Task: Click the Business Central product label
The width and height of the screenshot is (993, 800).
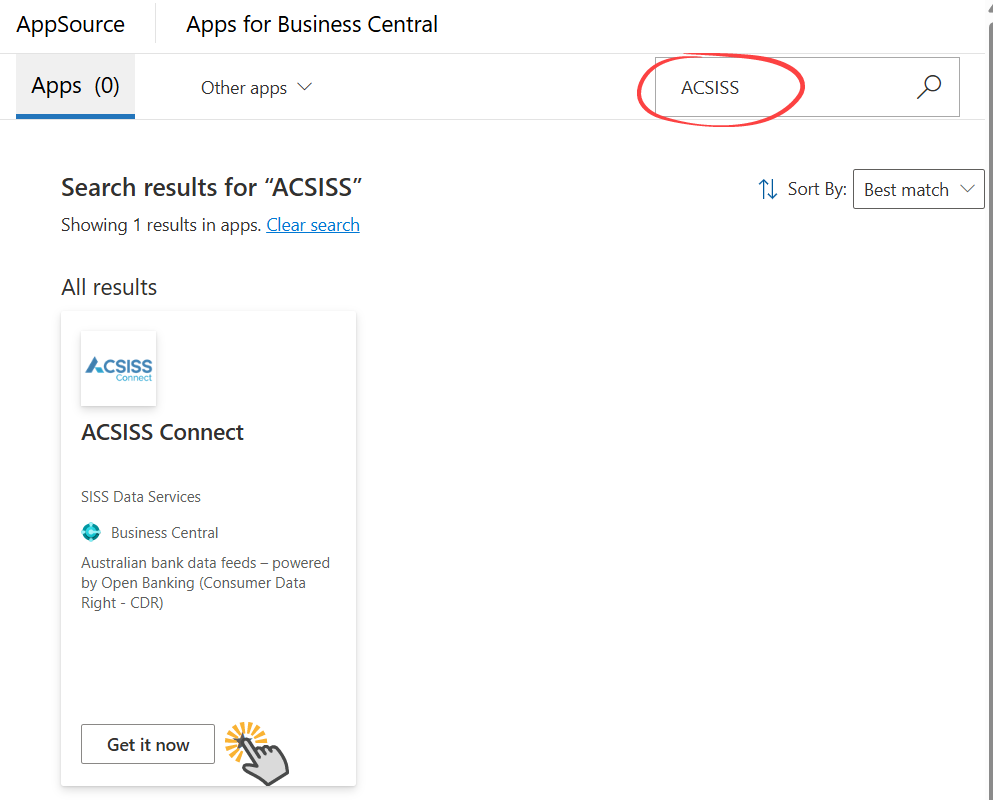Action: point(164,533)
